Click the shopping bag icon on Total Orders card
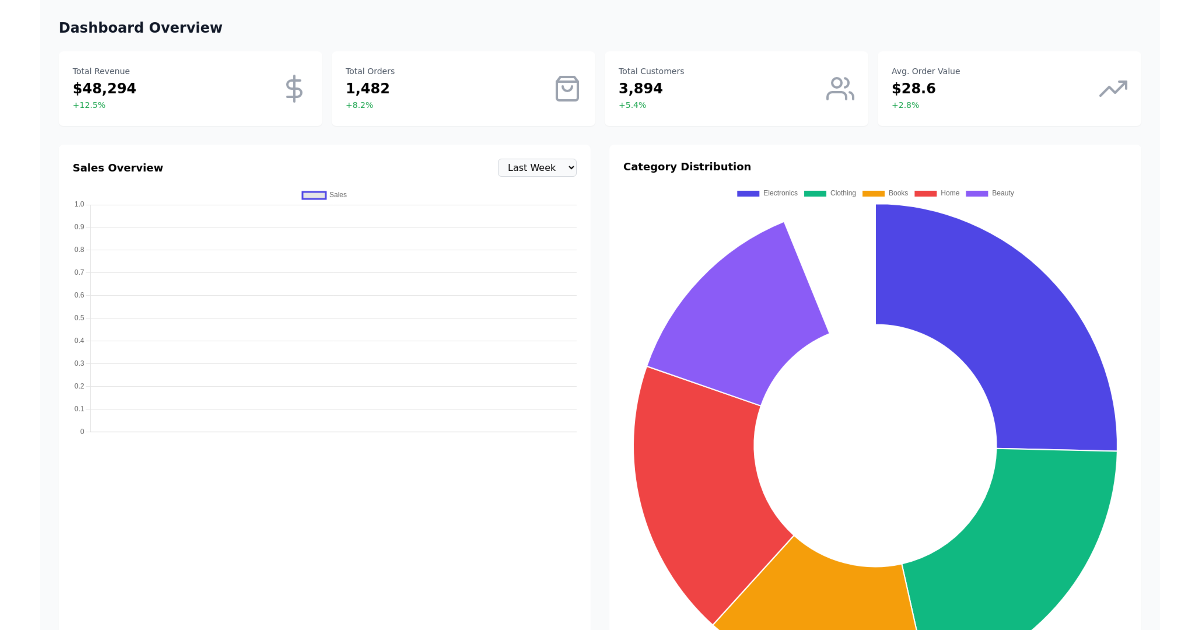Viewport: 1200px width, 630px height. 567,88
